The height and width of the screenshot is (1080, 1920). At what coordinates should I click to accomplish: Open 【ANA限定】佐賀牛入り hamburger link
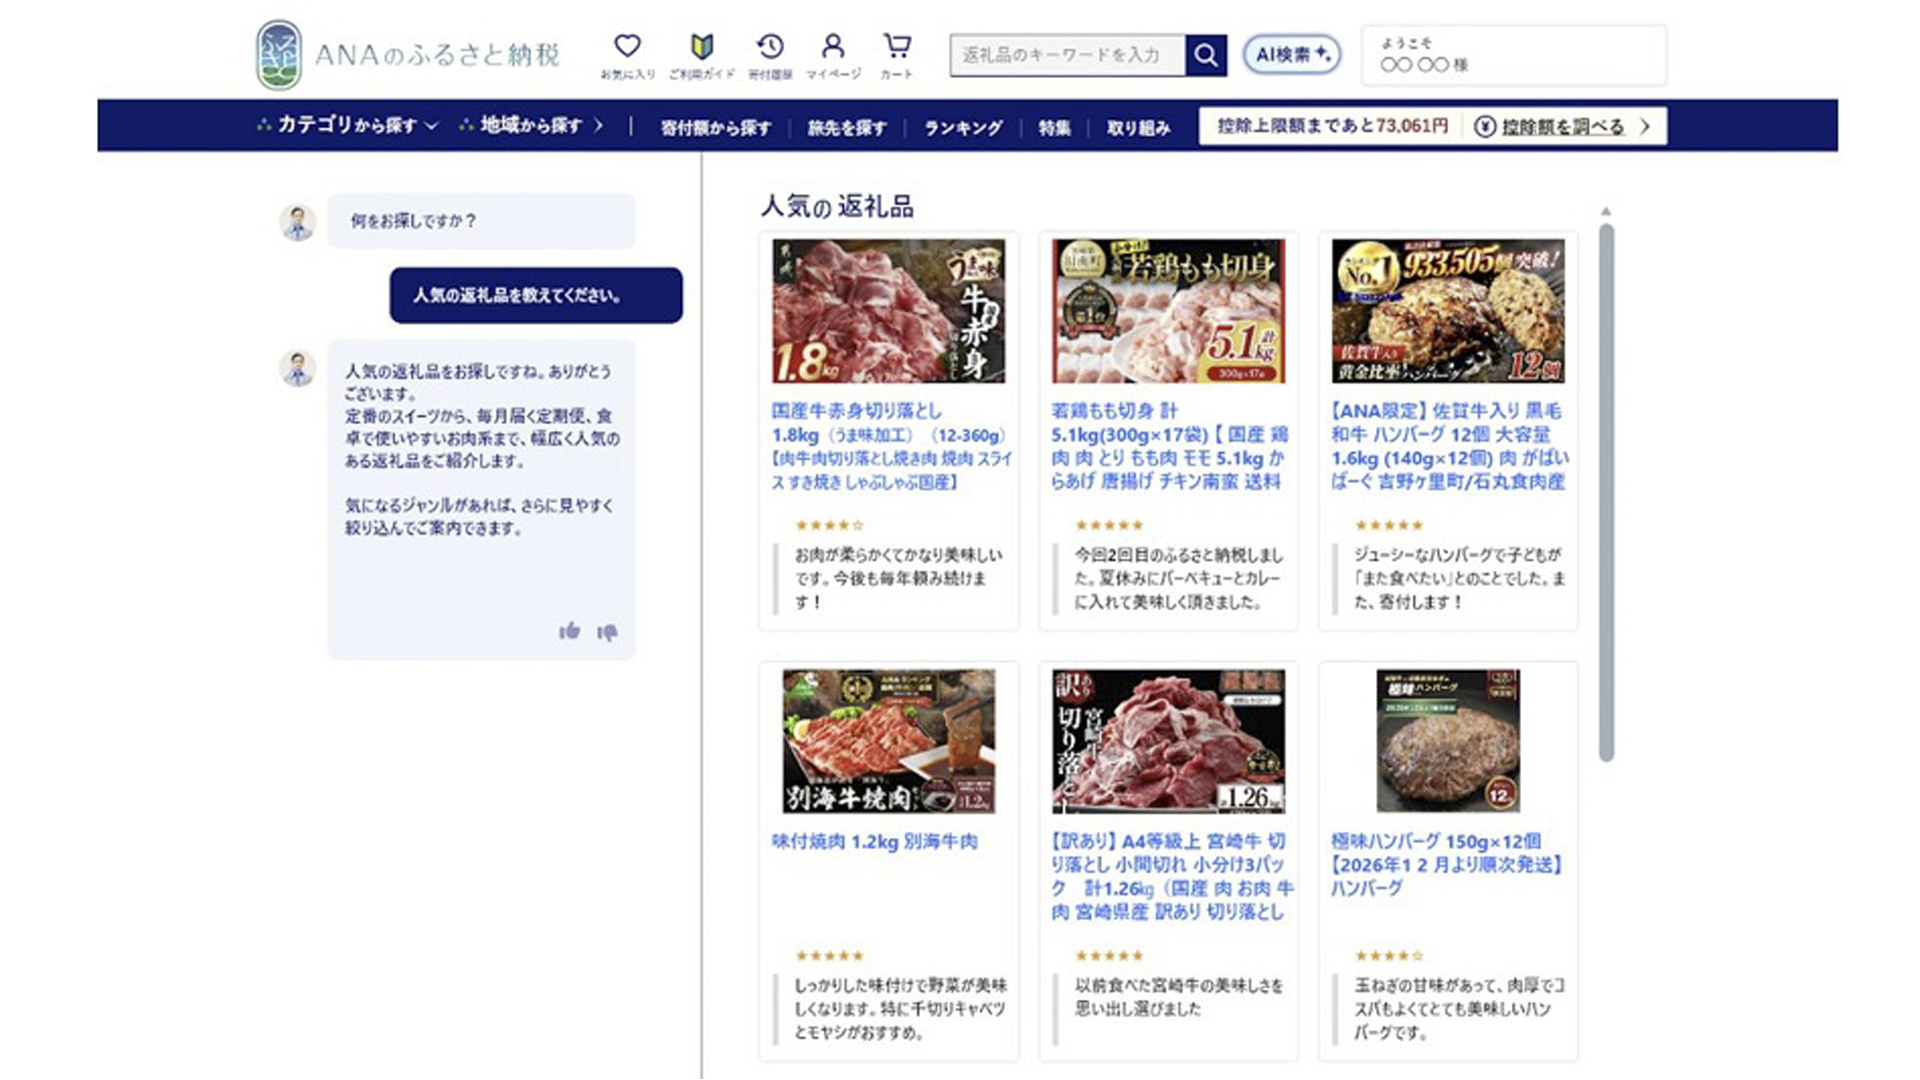tap(1449, 446)
